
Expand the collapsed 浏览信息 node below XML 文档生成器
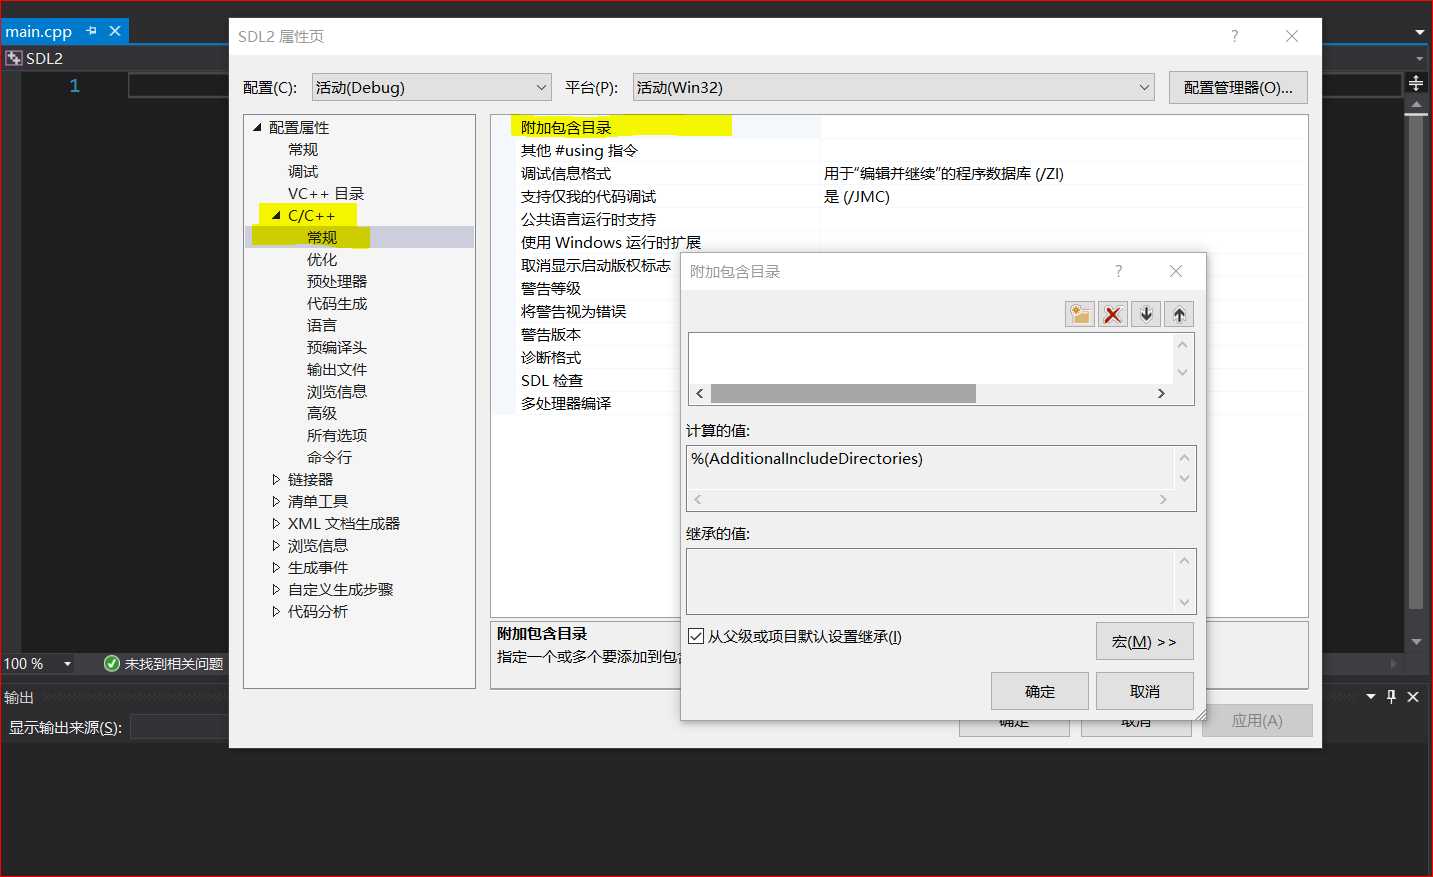[276, 545]
